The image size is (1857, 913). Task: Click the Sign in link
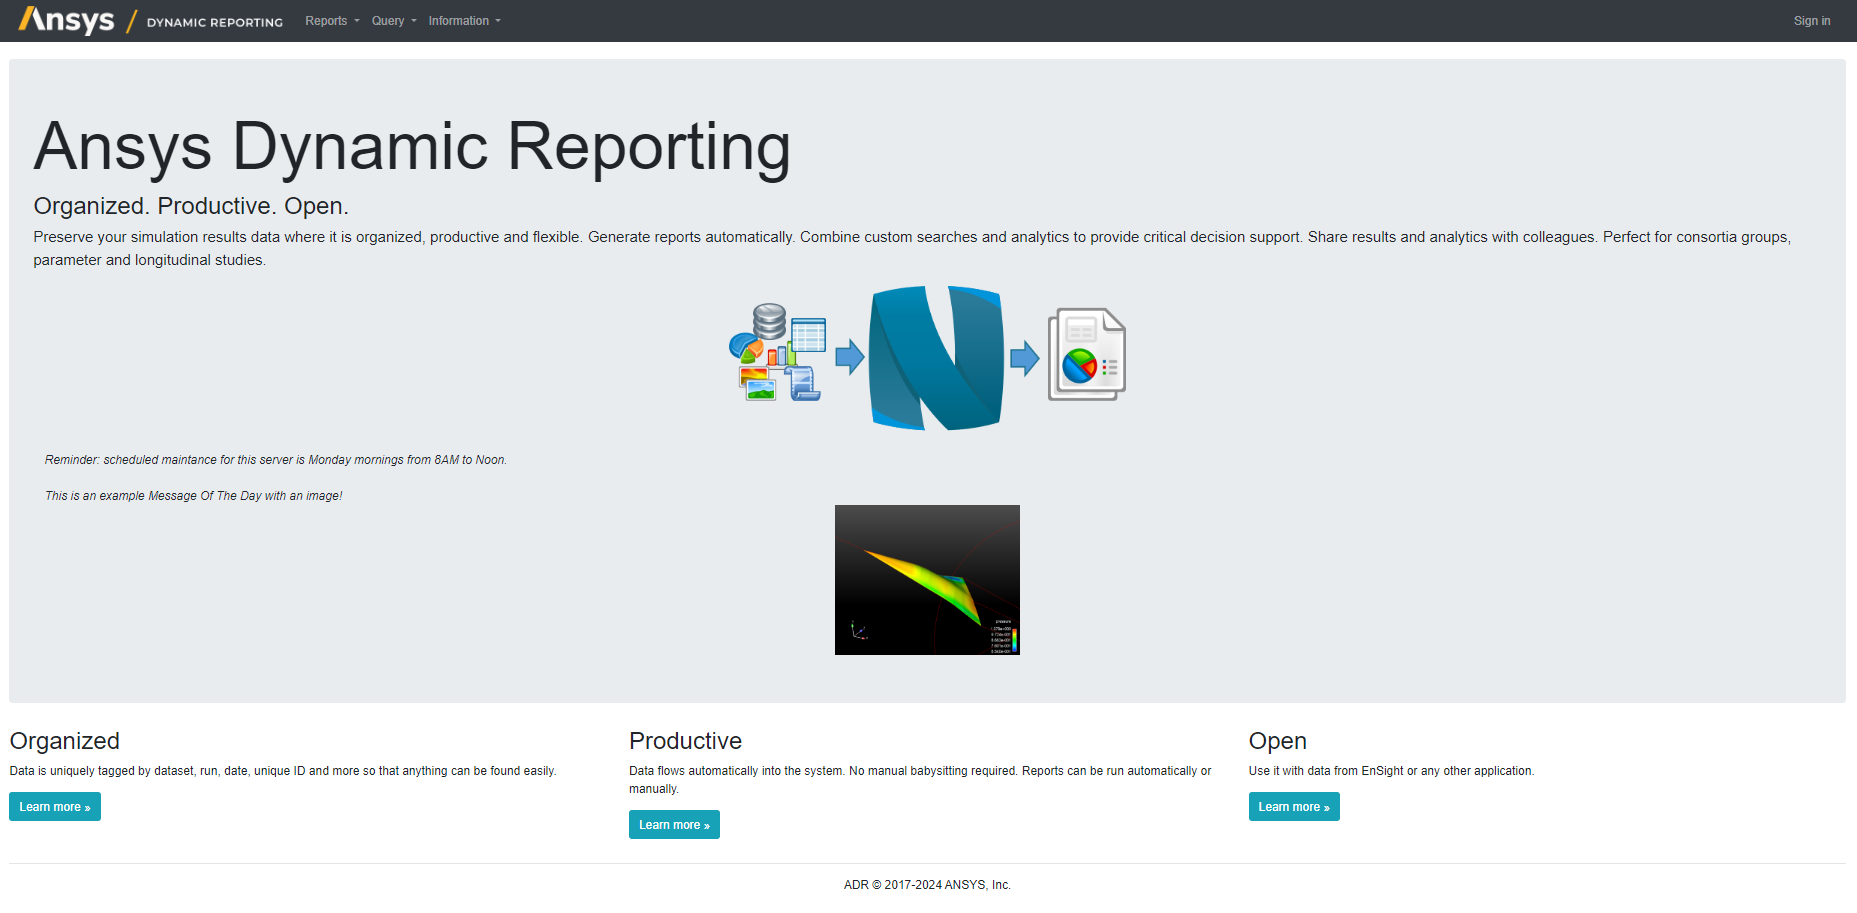pos(1811,21)
